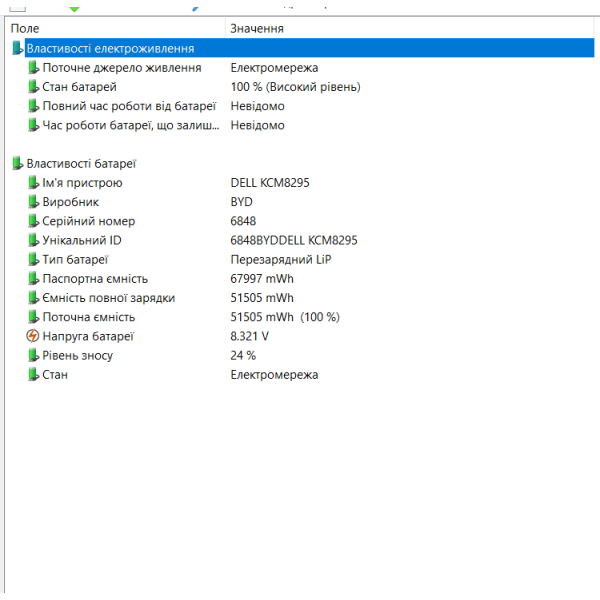Select the 'Ім'я пристрою' field
600x600 pixels.
82,183
